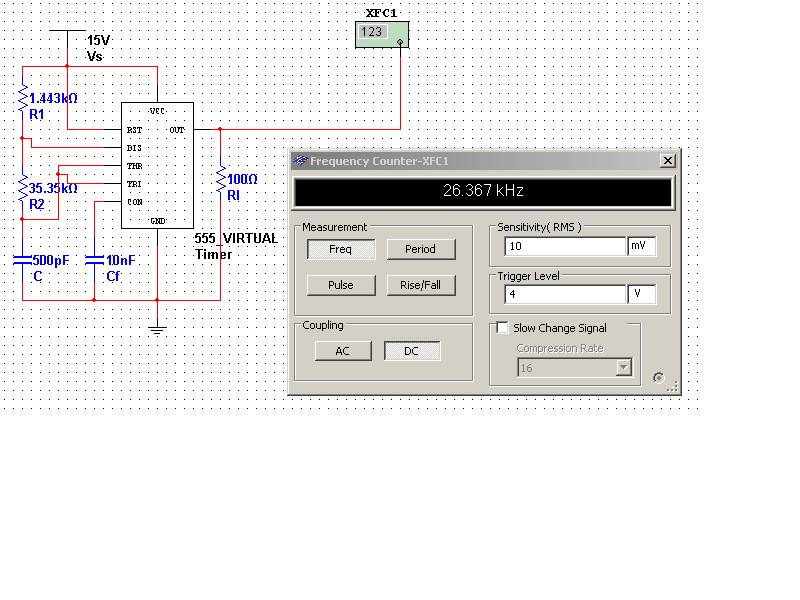Open the mV sensitivity unit selector
Viewport: 800px width, 600px height.
tap(641, 246)
